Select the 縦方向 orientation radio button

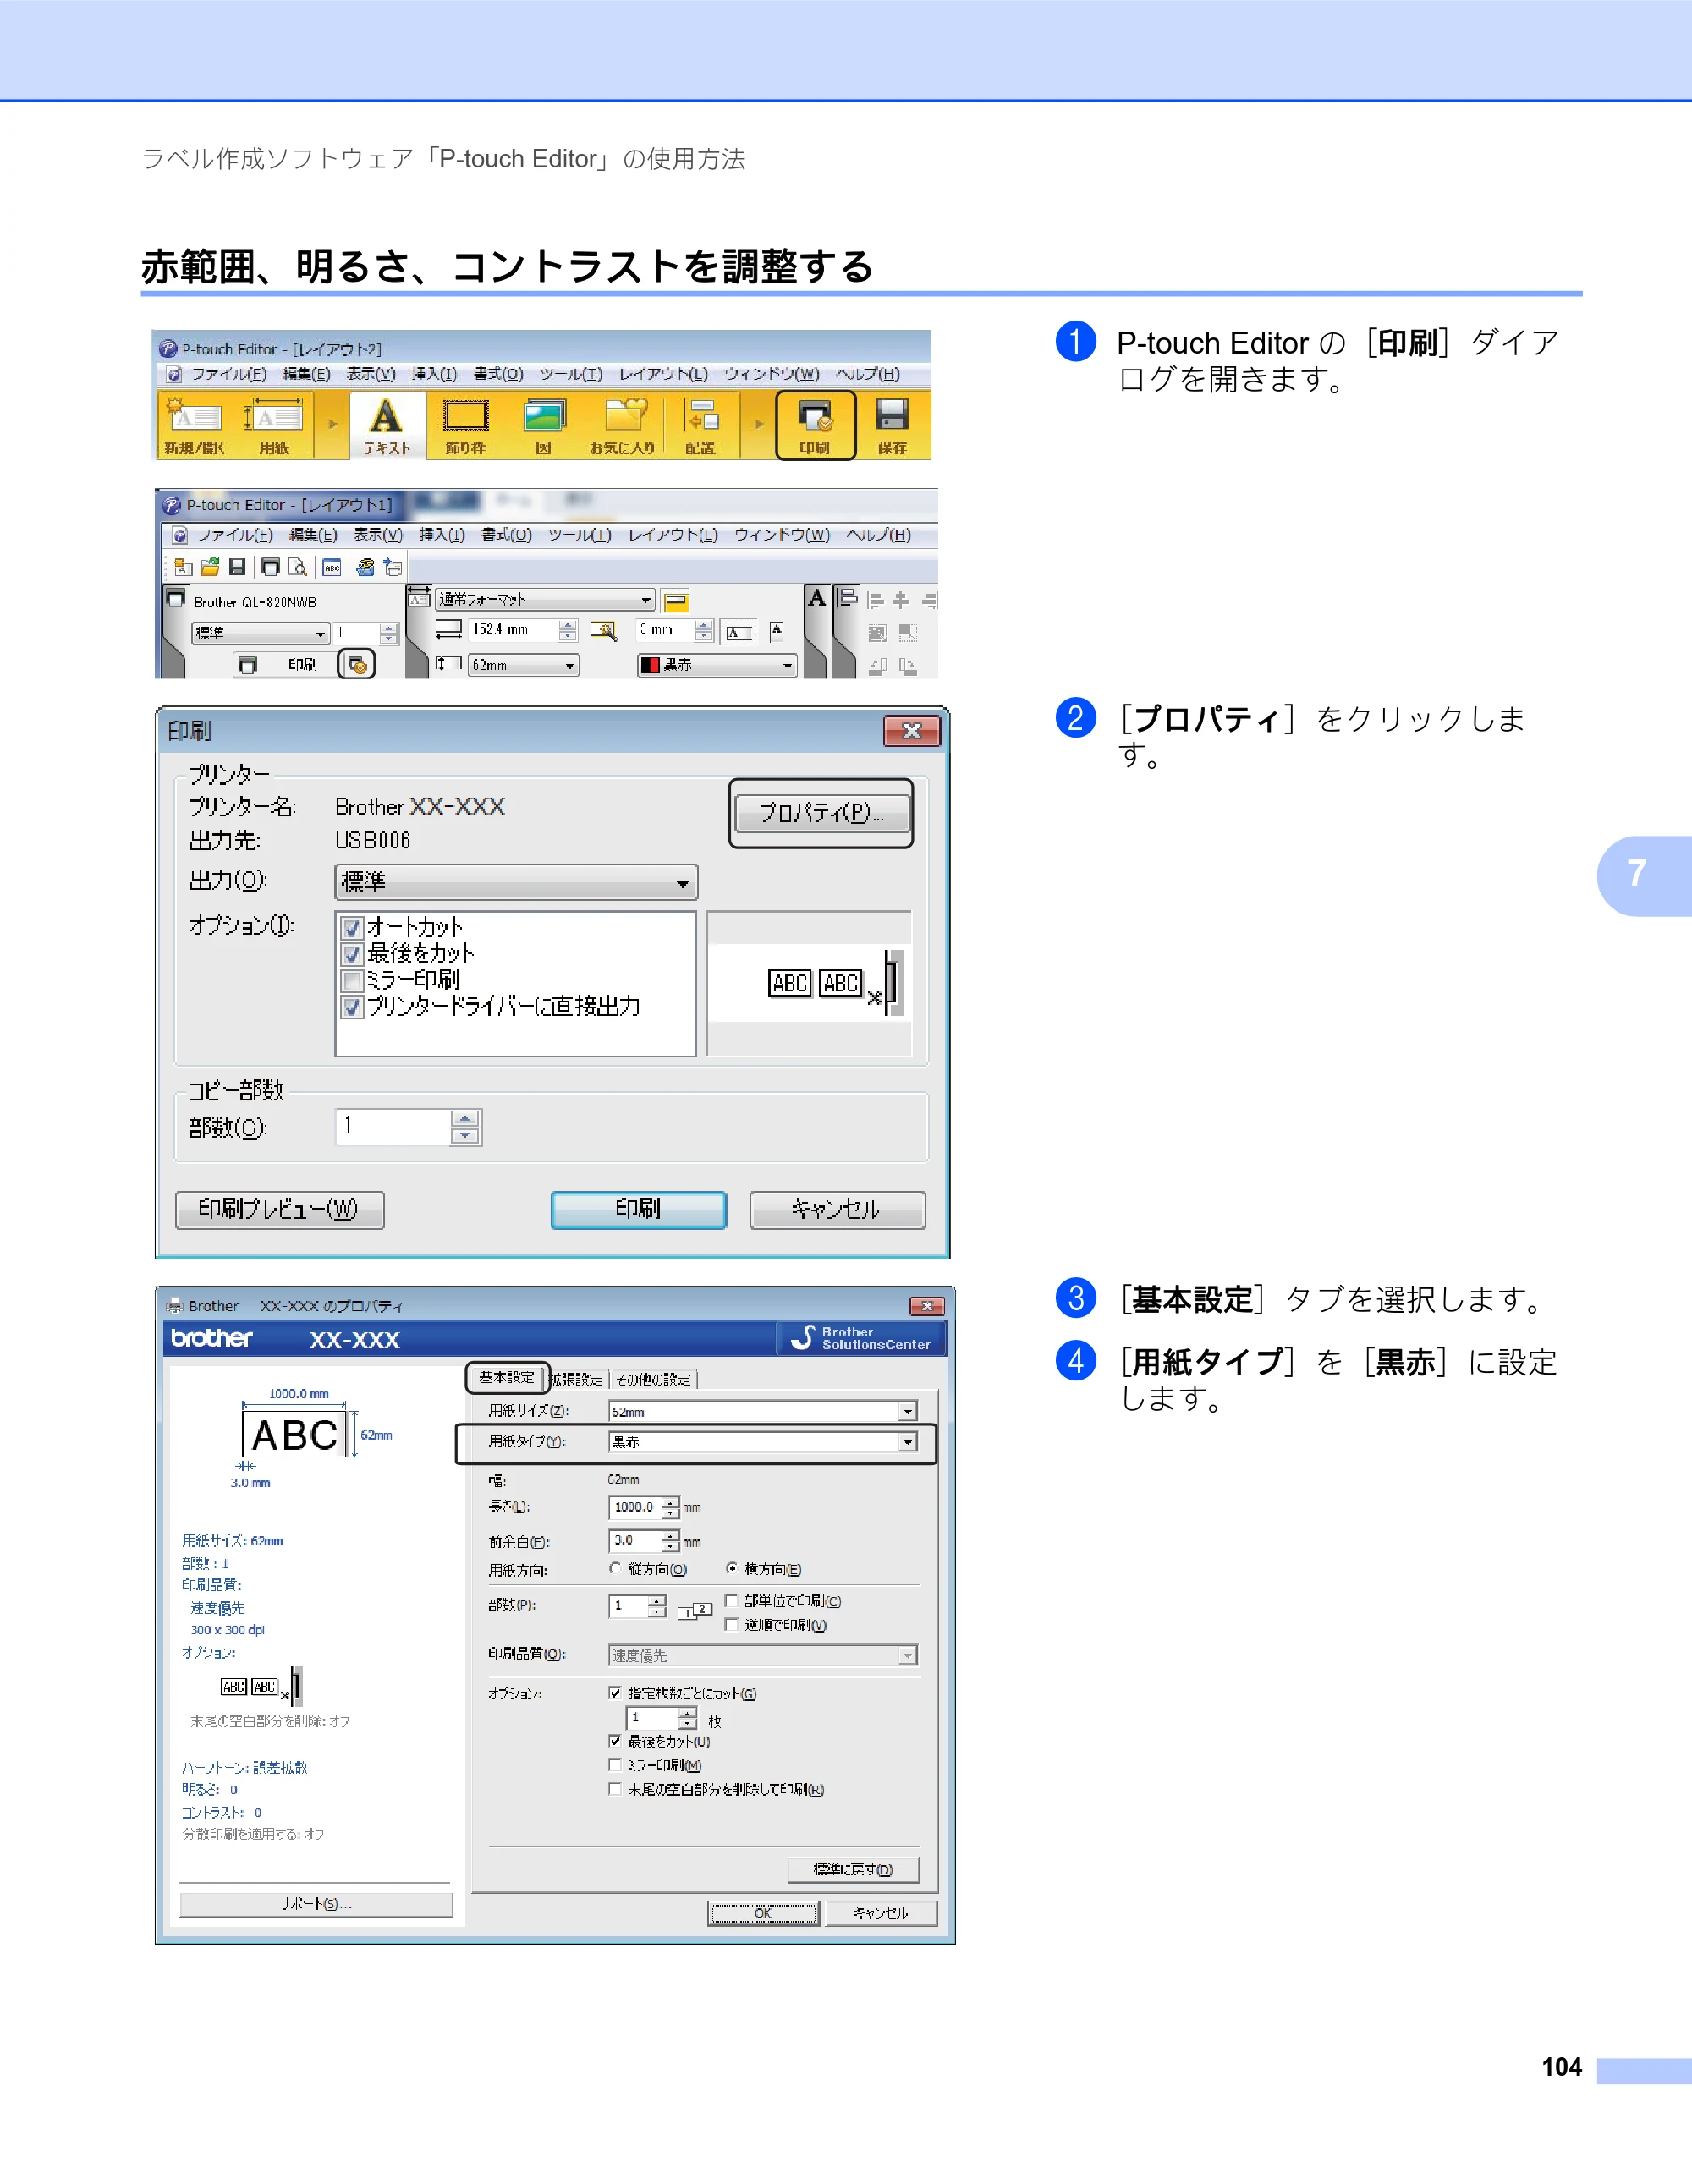pyautogui.click(x=615, y=1569)
